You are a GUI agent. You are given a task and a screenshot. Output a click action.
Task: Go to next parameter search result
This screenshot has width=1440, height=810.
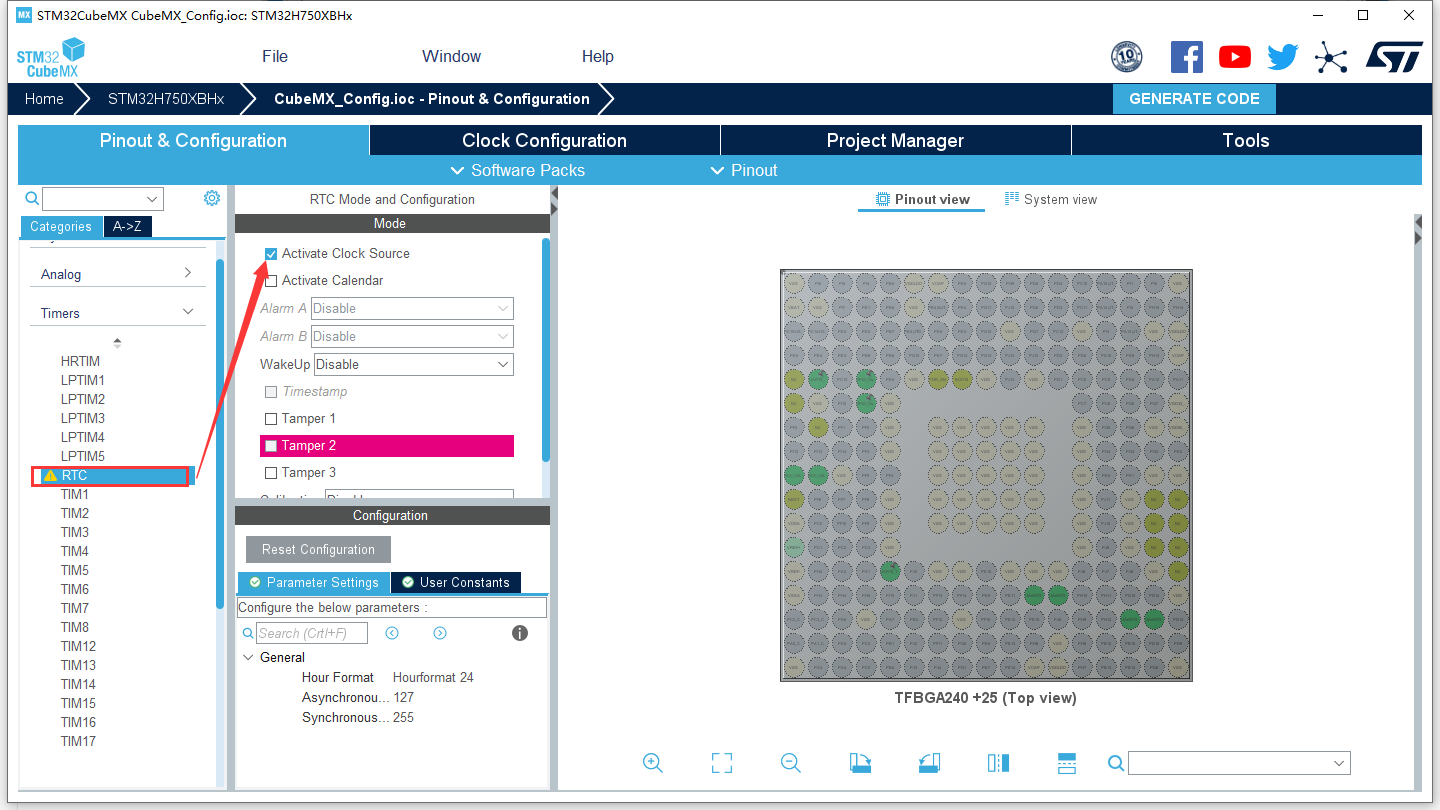click(x=440, y=633)
